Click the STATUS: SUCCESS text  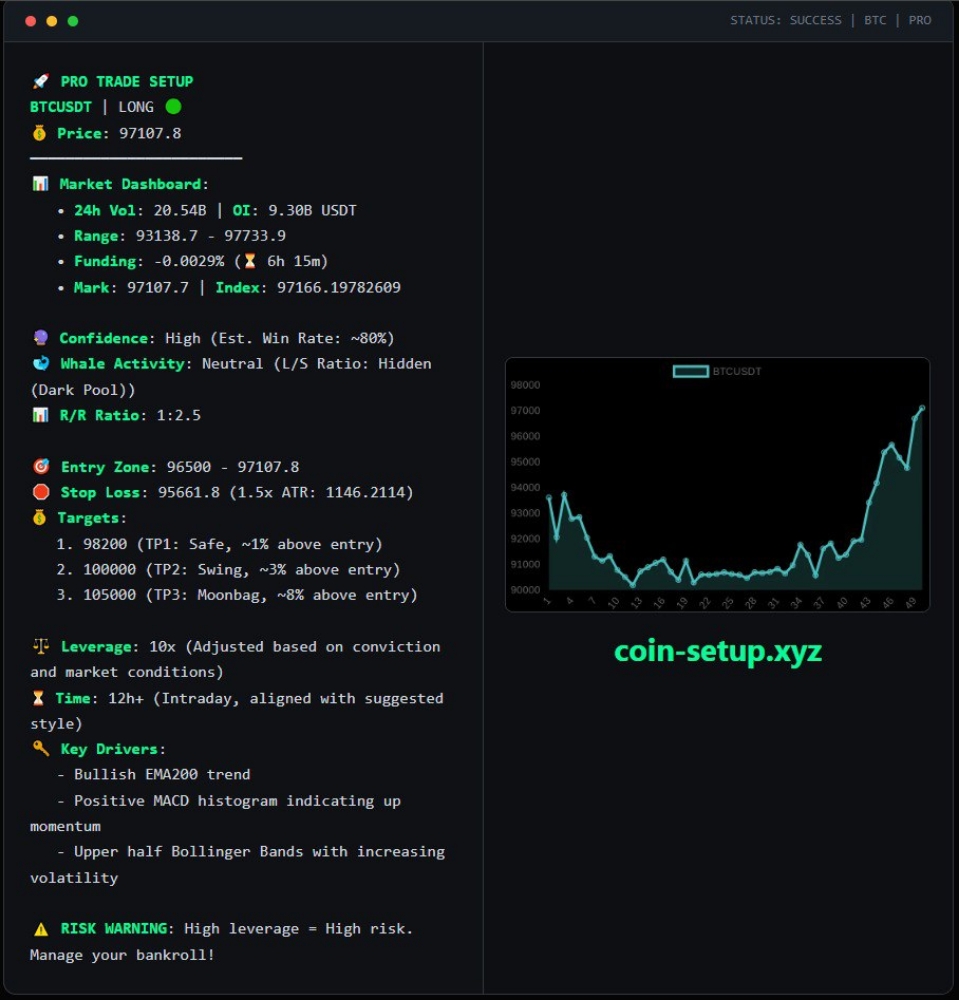pyautogui.click(x=785, y=20)
